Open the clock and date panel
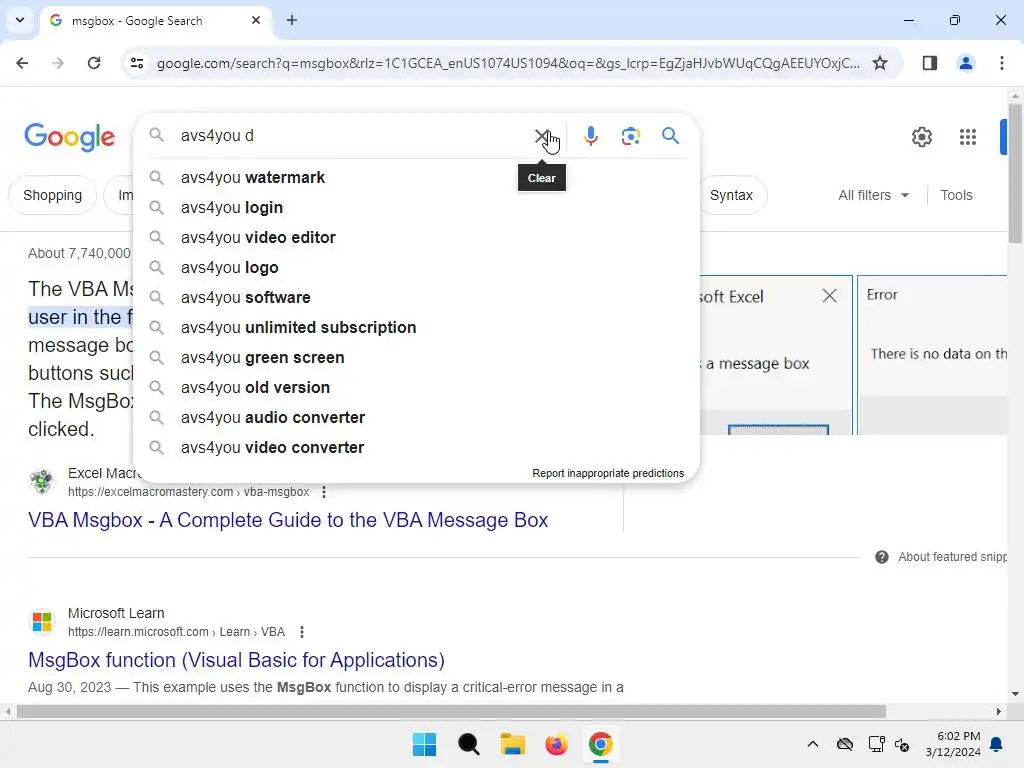Screen dimensions: 1024x768 pos(953,744)
